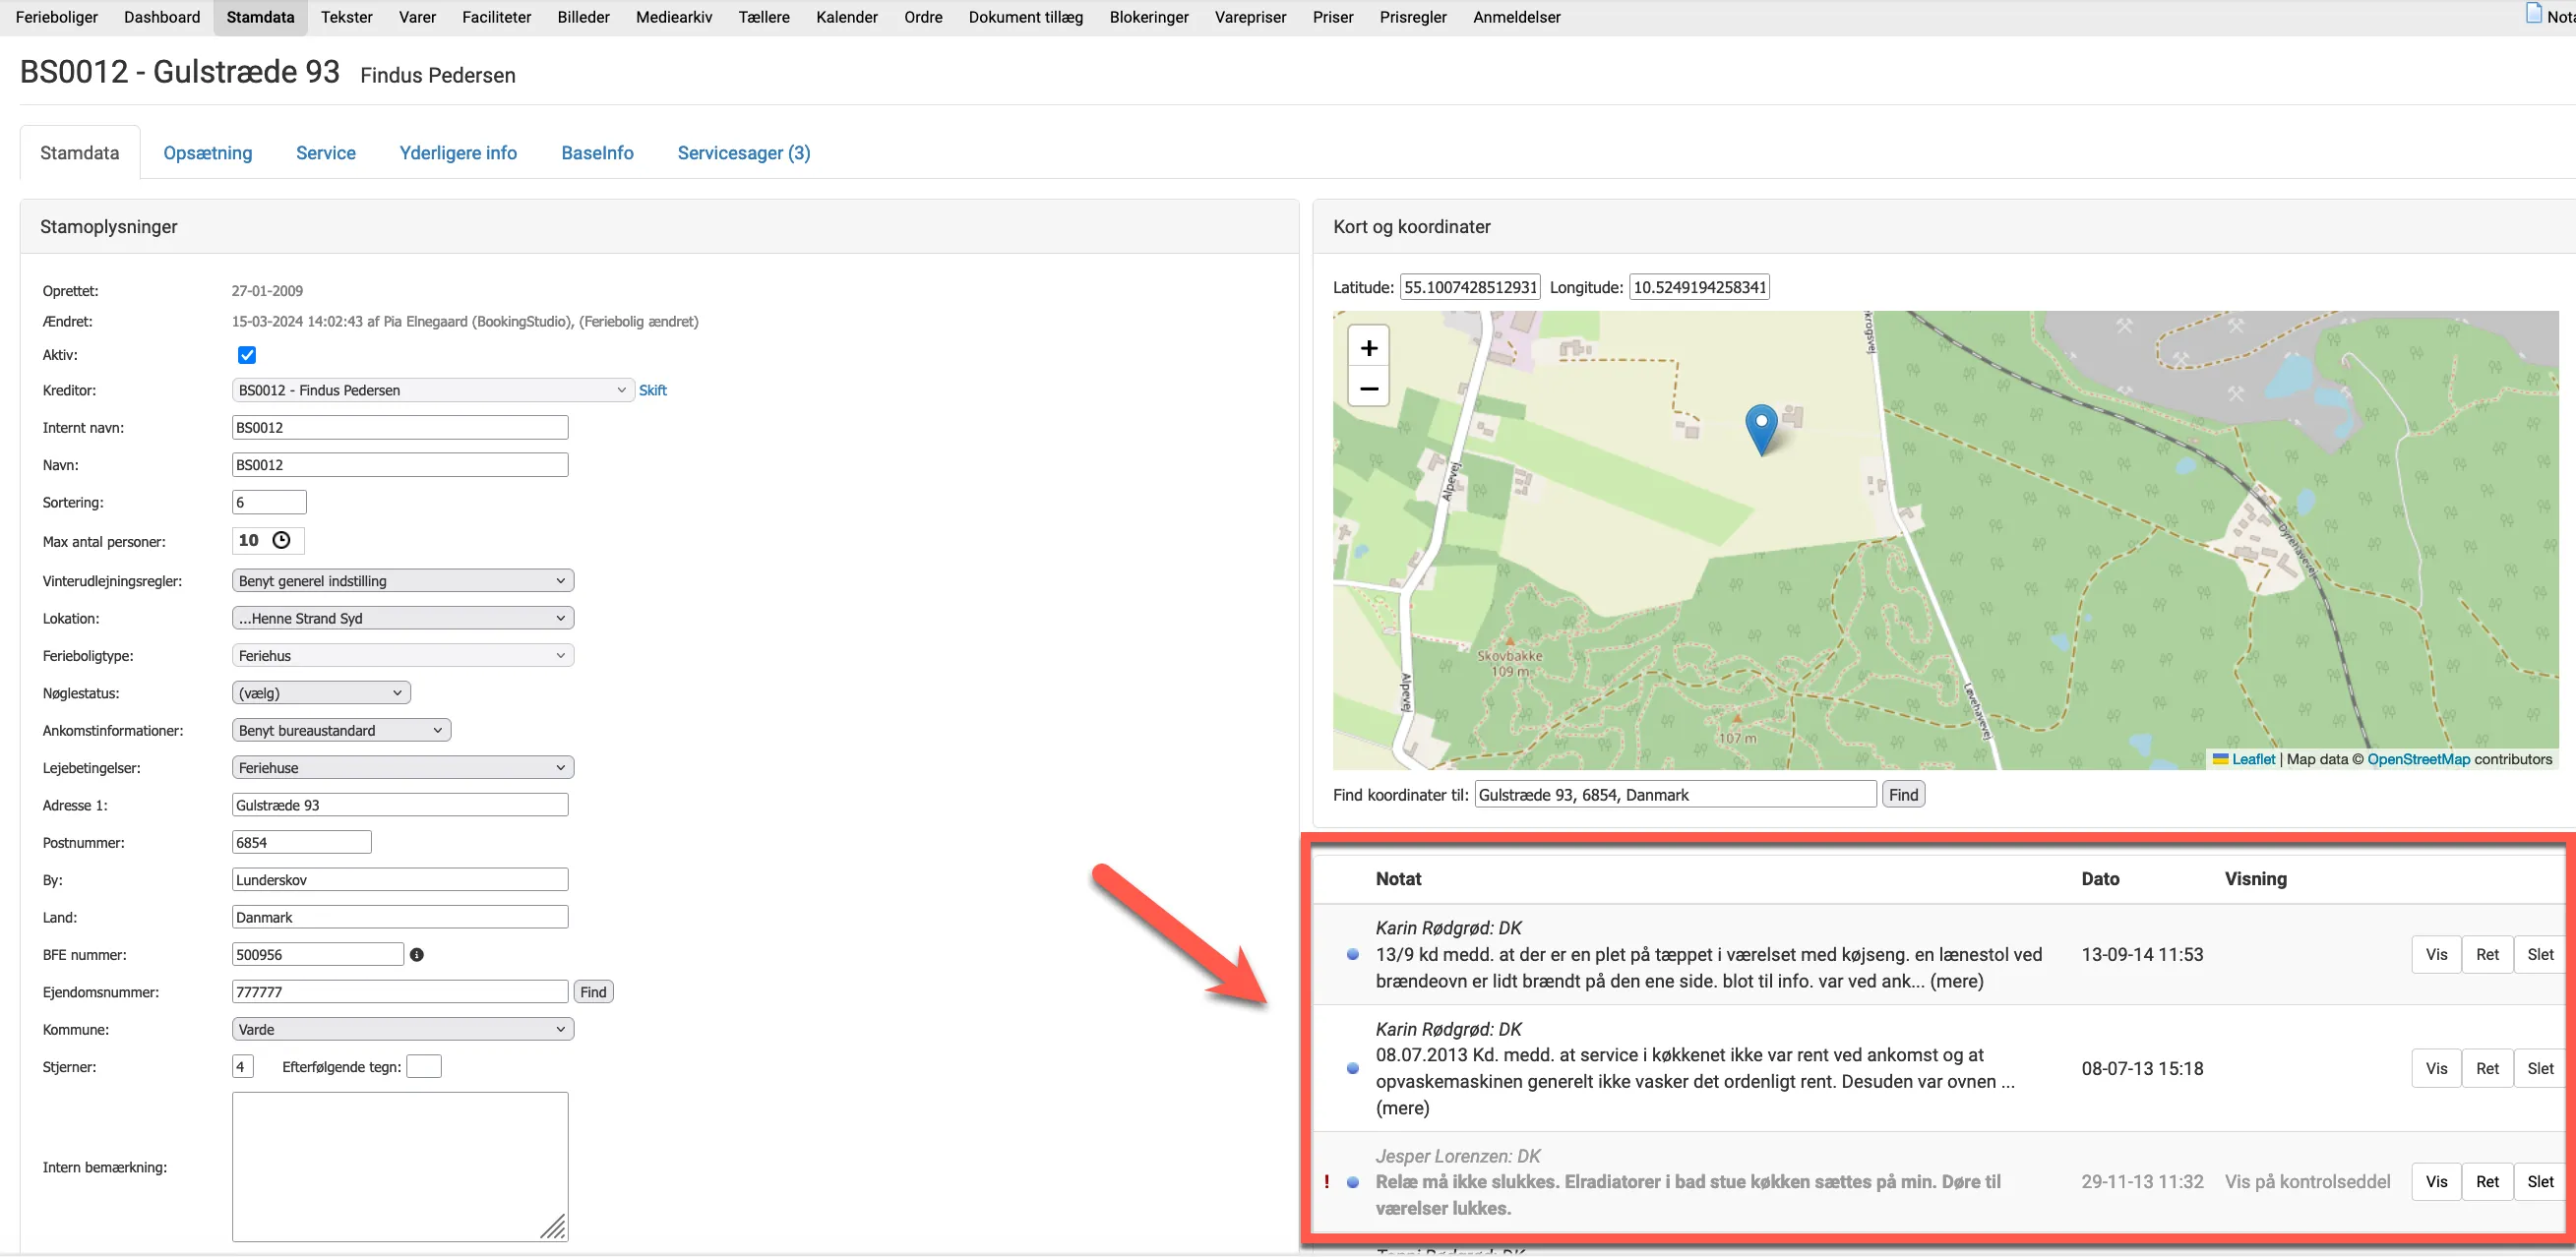Click the Skift link next to Kreditor

652,390
